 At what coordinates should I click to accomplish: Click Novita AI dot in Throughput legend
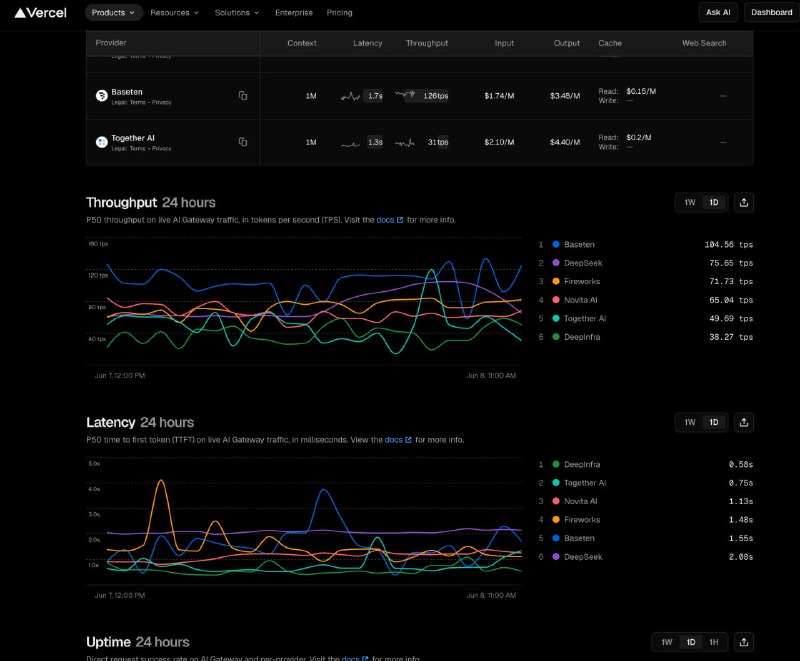coord(556,300)
